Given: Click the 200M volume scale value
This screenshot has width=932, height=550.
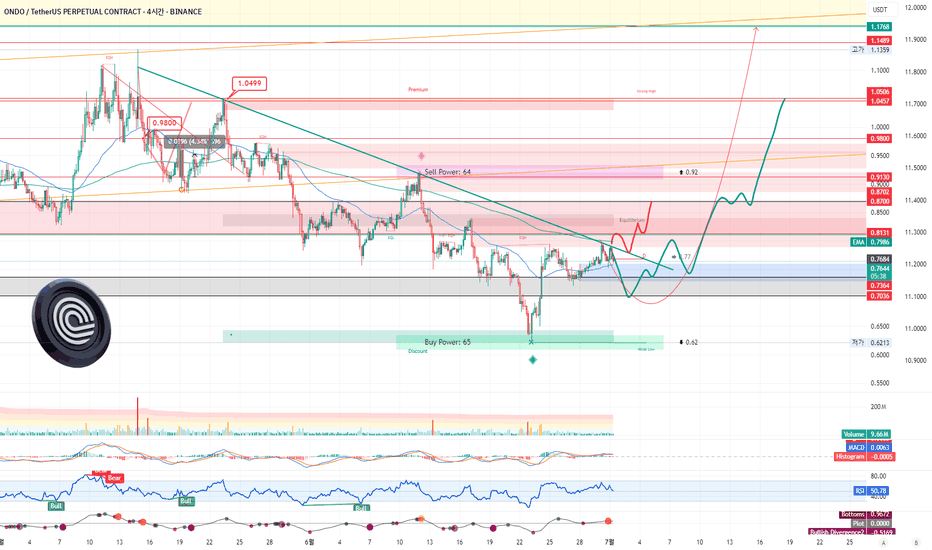Looking at the screenshot, I should click(879, 407).
